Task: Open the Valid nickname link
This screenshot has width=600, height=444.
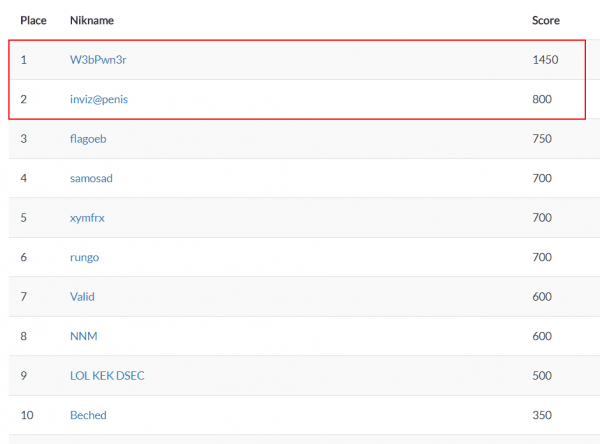Action: [x=82, y=297]
